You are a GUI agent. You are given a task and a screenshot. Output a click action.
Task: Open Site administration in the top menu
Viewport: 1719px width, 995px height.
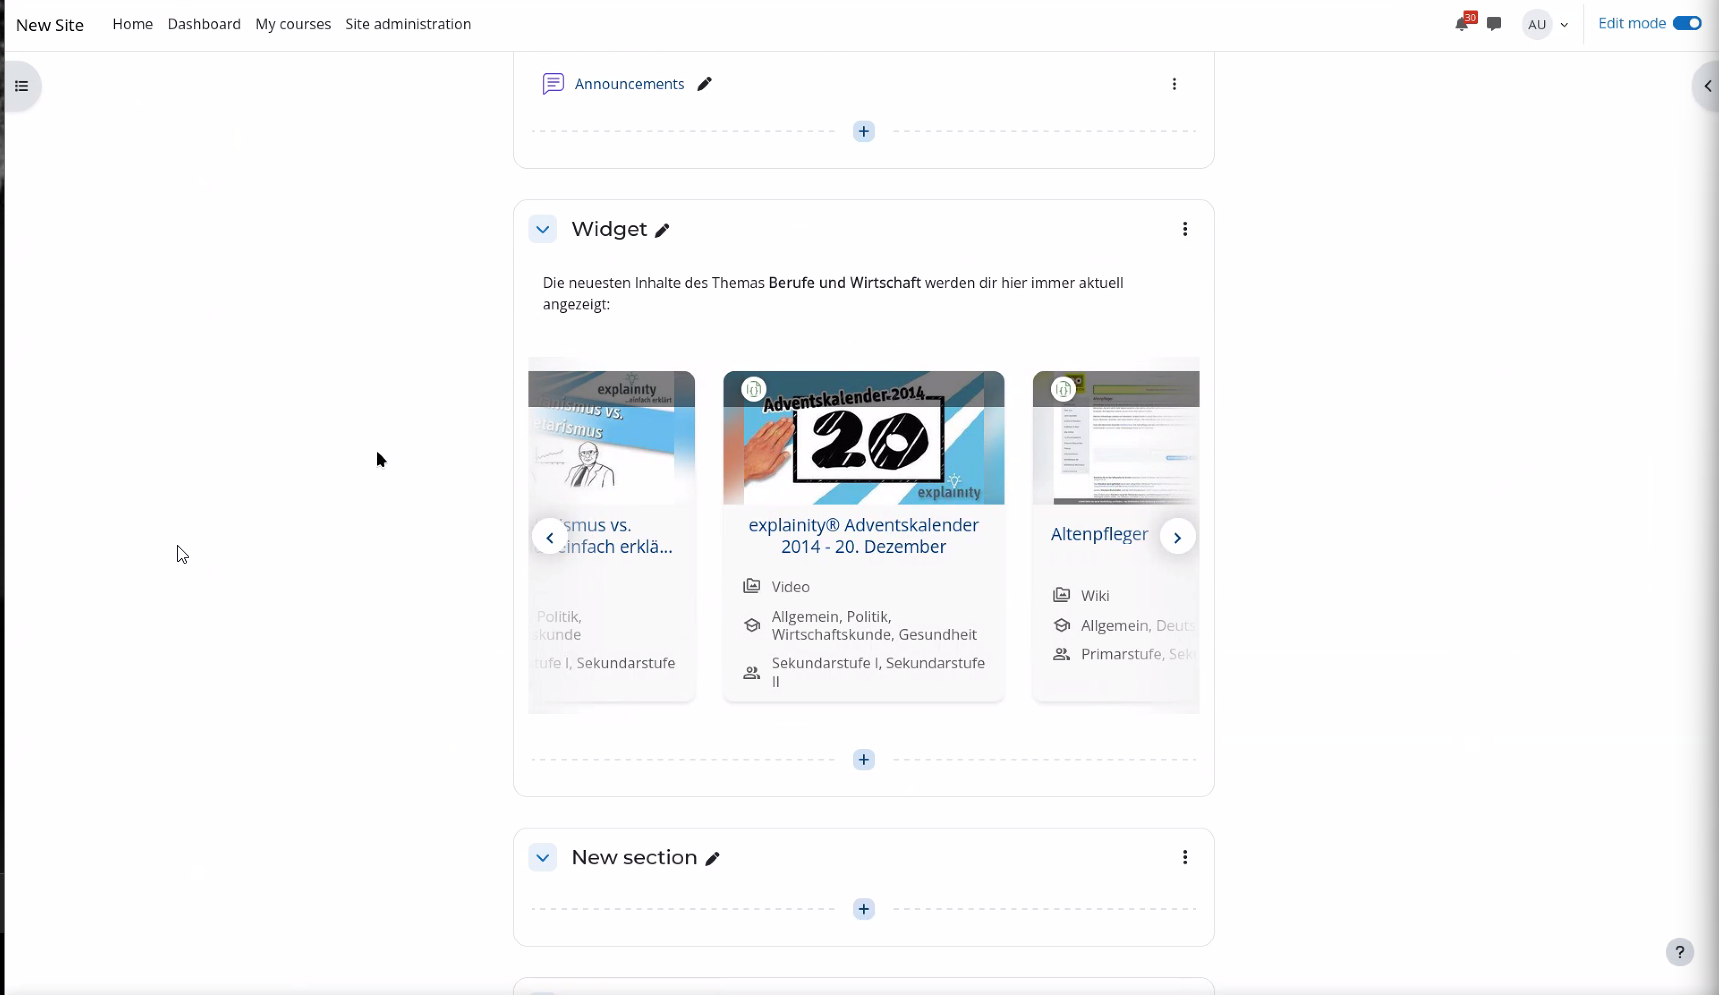pos(408,24)
